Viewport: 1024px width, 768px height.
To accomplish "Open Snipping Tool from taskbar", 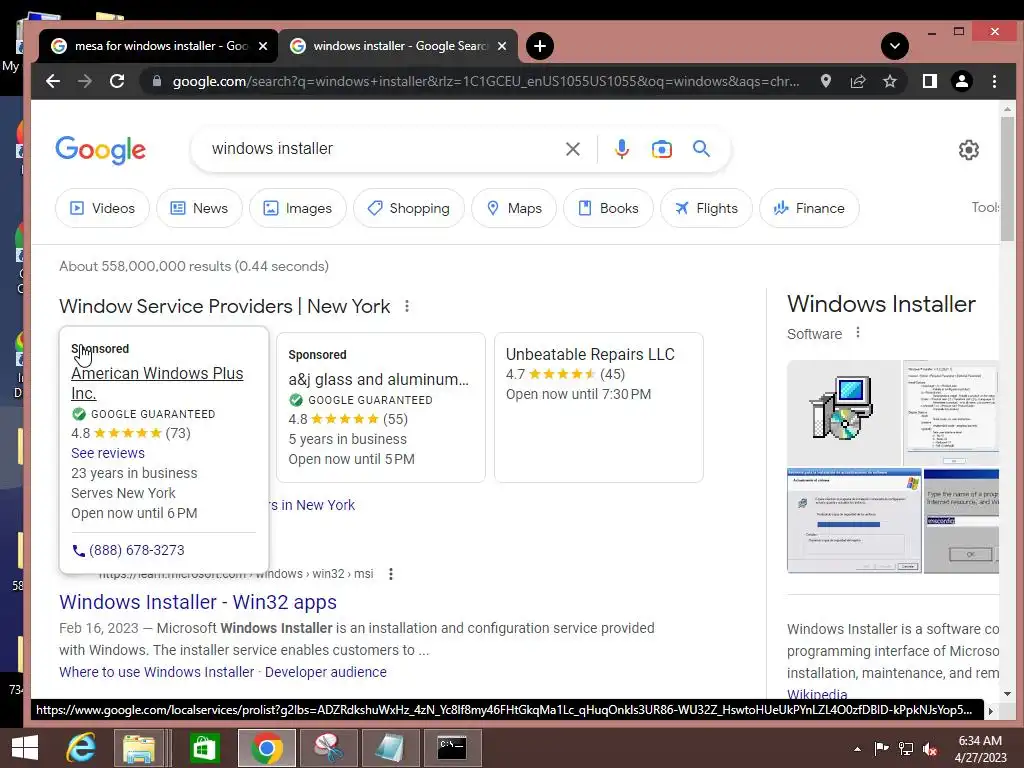I will tap(328, 748).
